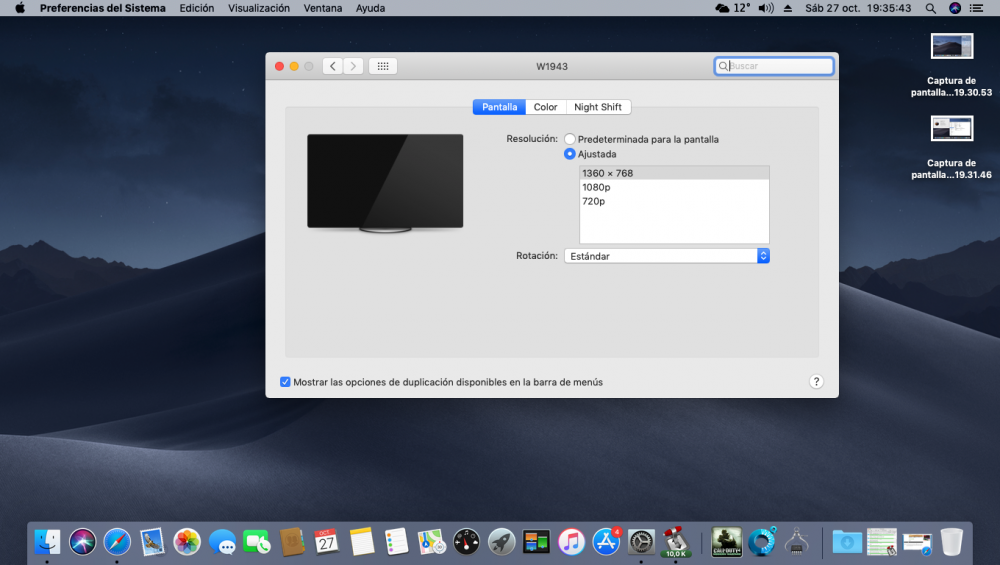1000x565 pixels.
Task: Minimize the W1943 window with yellow button
Action: pyautogui.click(x=294, y=66)
